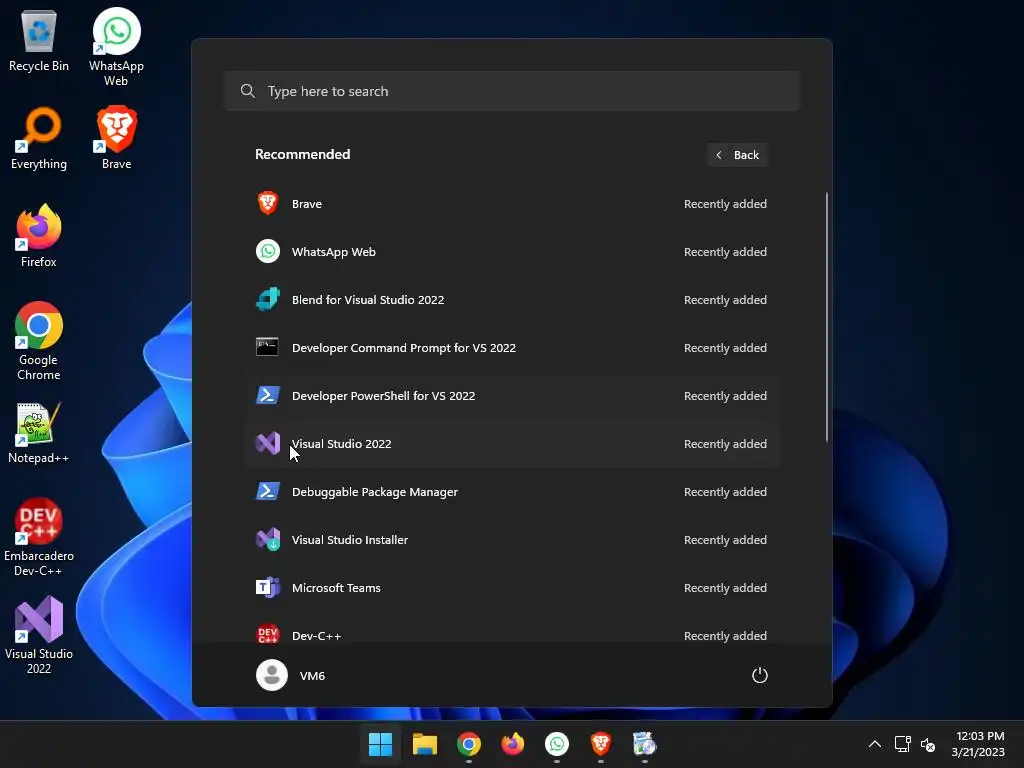Image resolution: width=1024 pixels, height=768 pixels.
Task: Open Developer PowerShell for VS 2022
Action: (512, 396)
